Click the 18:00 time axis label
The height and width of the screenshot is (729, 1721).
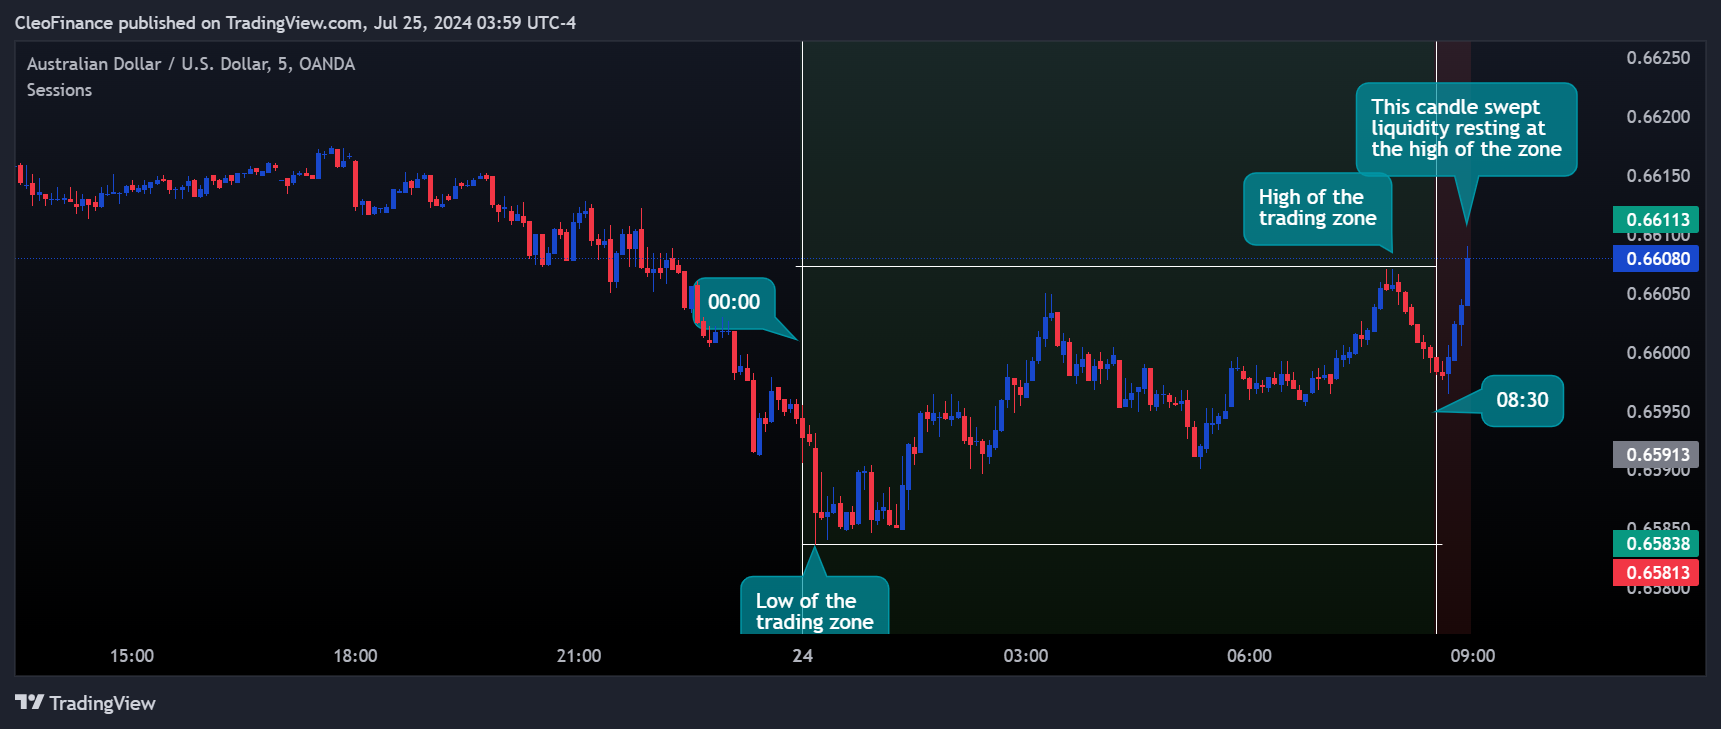click(x=355, y=656)
